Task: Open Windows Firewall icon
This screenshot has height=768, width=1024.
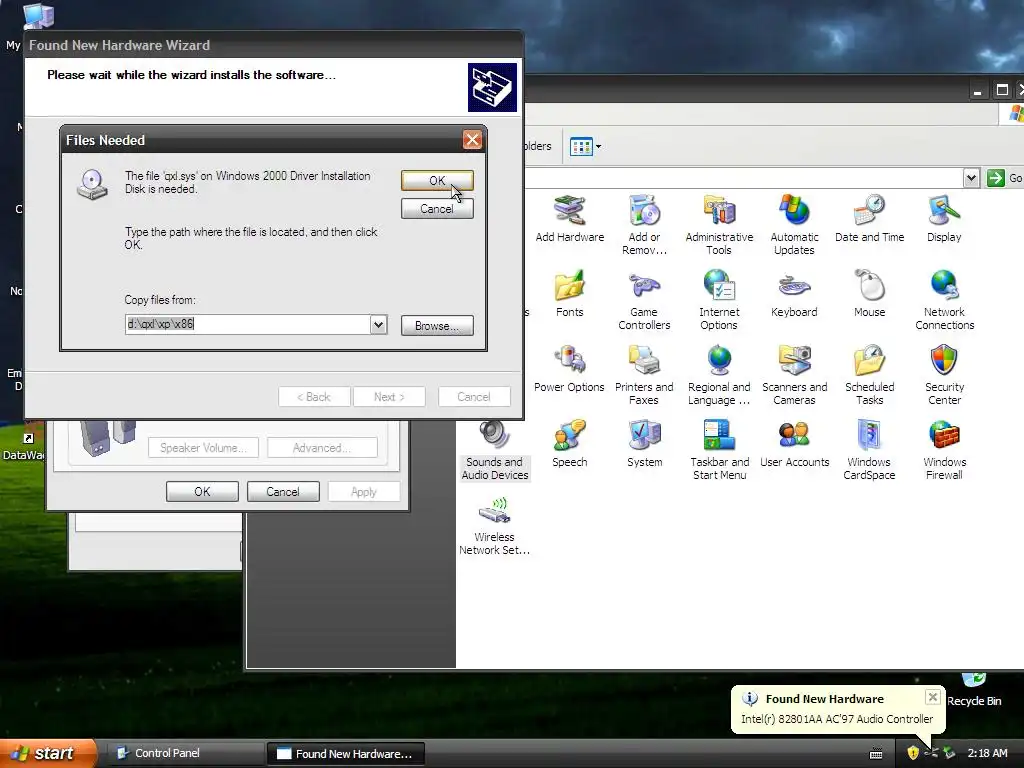Action: click(x=944, y=450)
